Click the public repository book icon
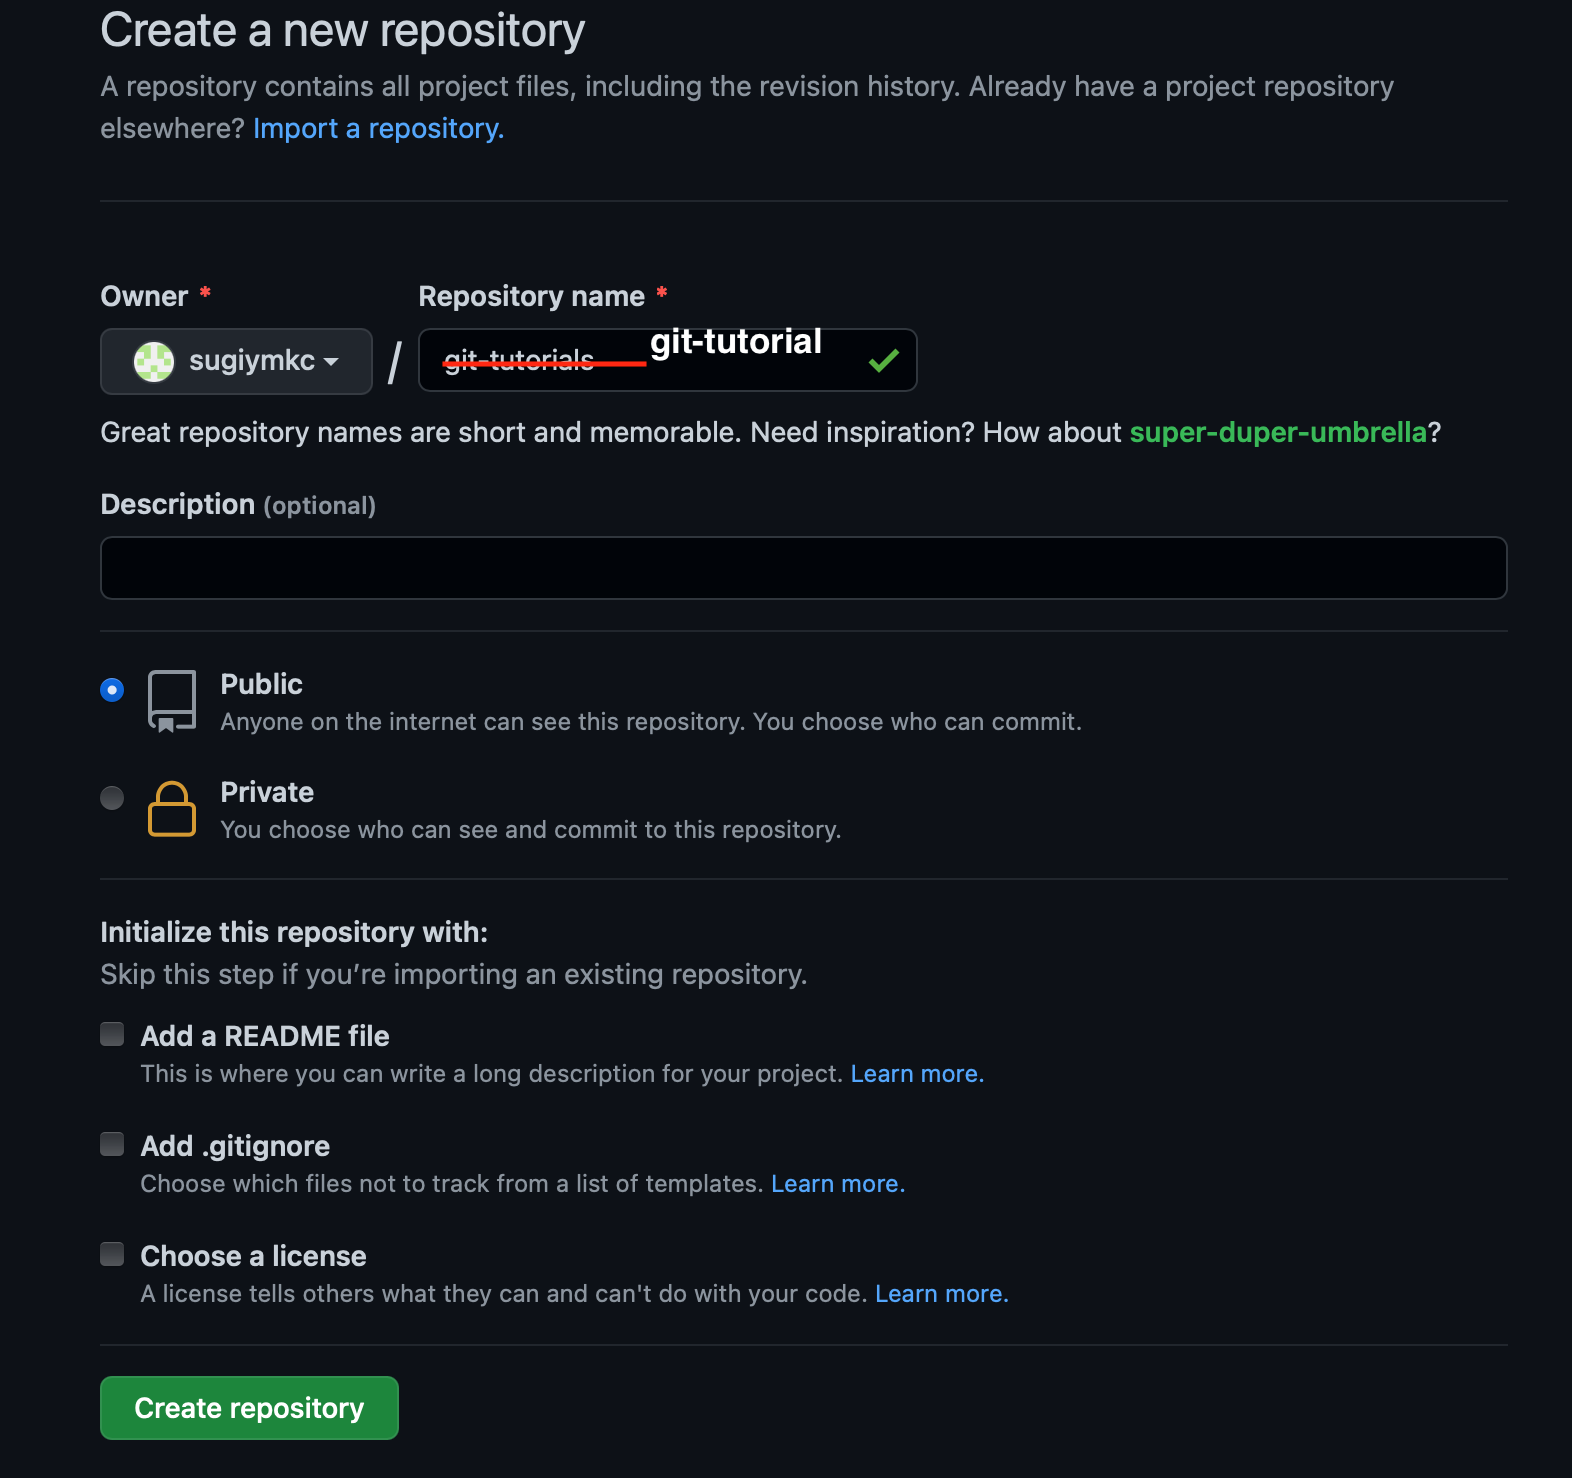 [x=172, y=701]
